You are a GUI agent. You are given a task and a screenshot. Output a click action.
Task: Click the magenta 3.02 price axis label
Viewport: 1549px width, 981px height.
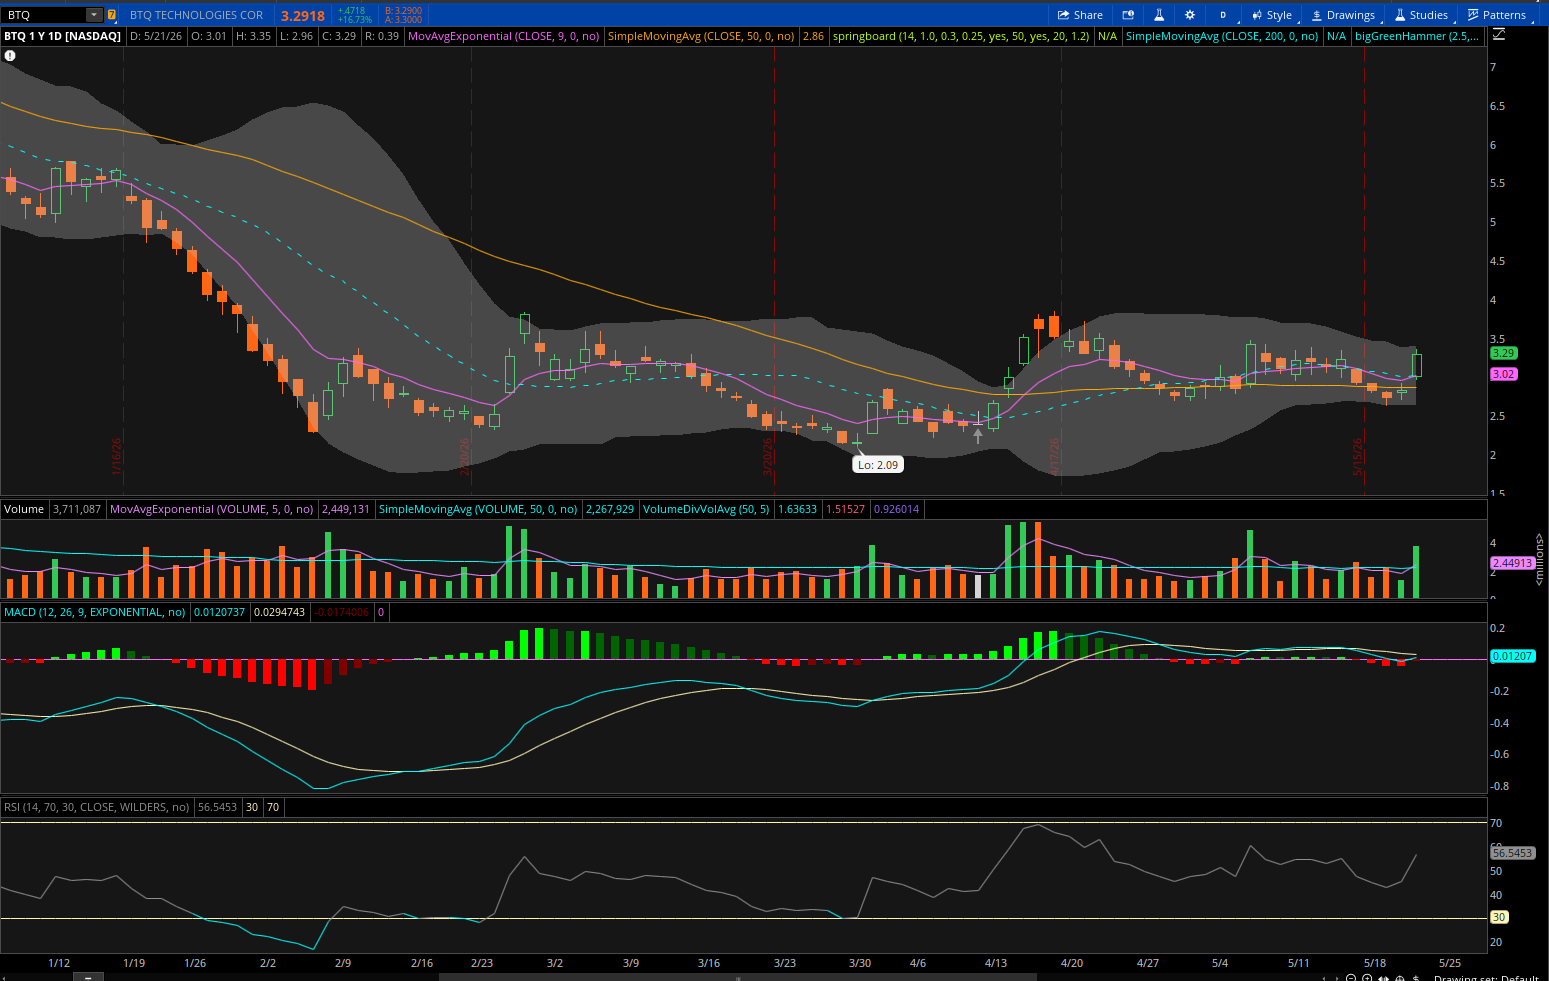coord(1503,374)
